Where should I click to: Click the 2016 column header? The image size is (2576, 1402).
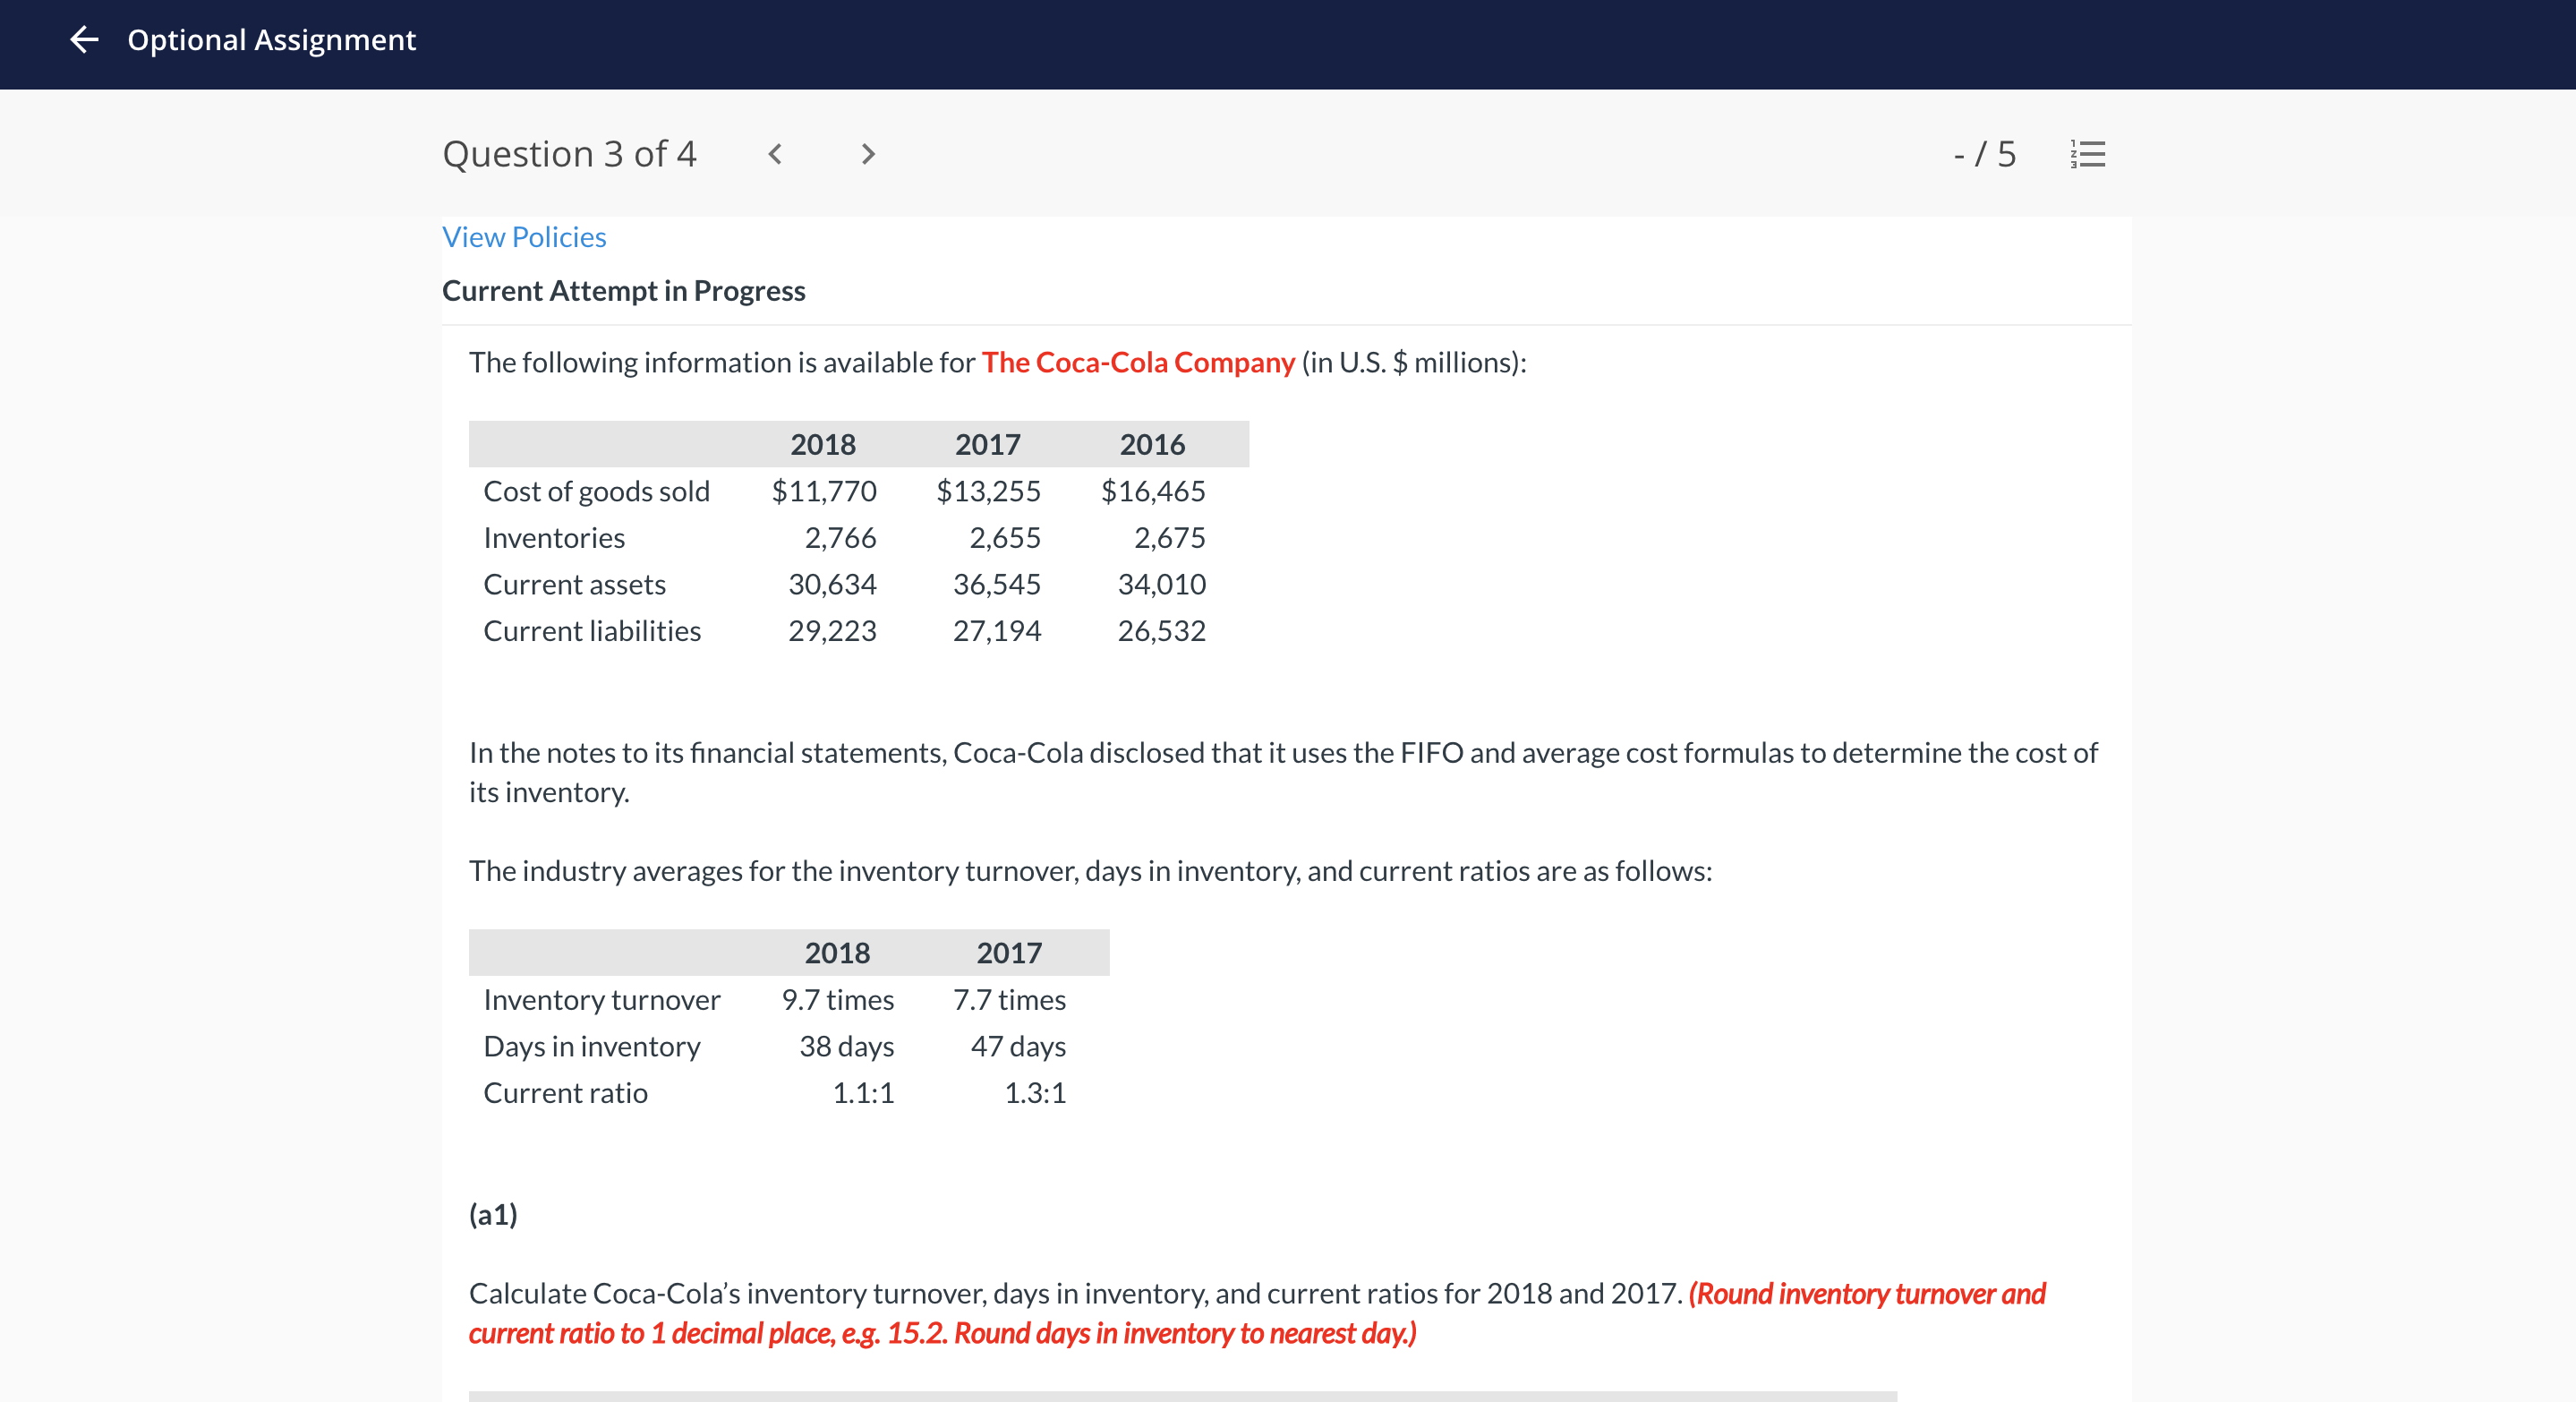coord(1151,444)
